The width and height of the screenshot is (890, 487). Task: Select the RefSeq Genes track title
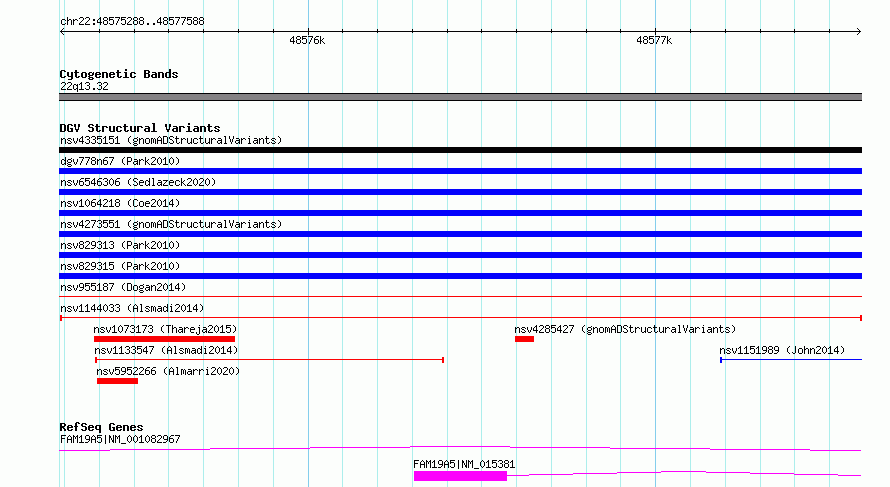click(101, 427)
